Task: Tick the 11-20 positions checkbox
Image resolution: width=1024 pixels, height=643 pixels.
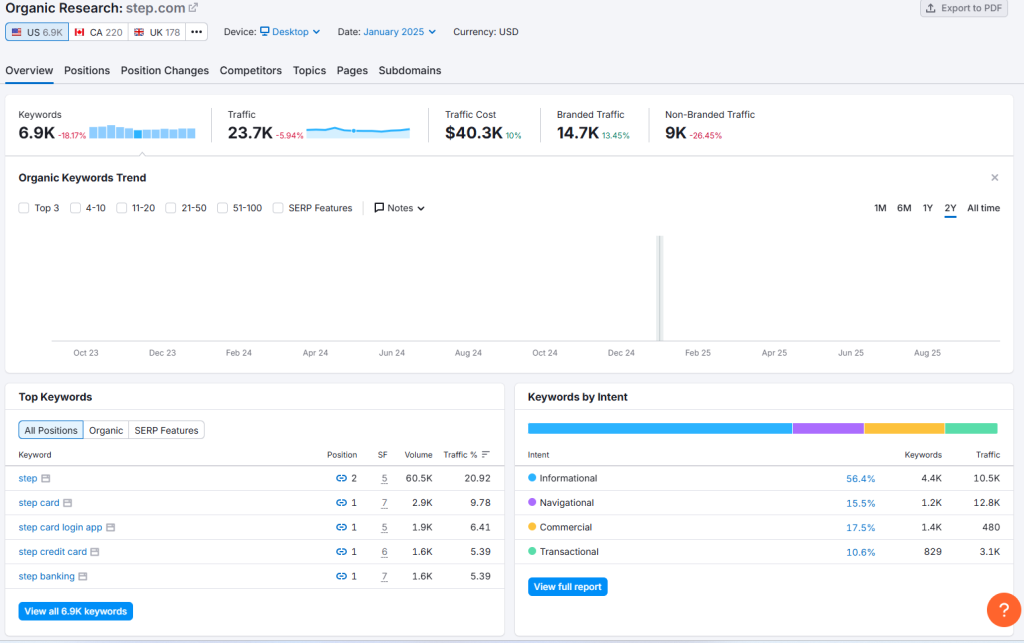Action: (122, 208)
